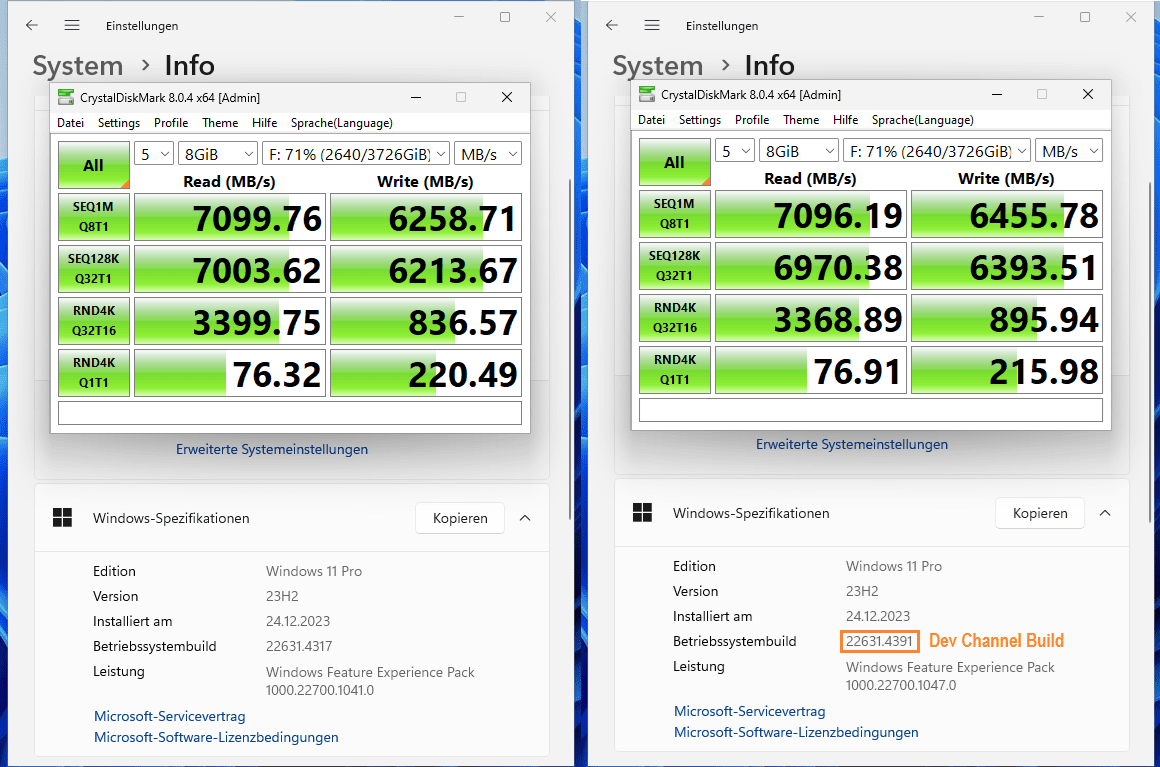The height and width of the screenshot is (767, 1160).
Task: Click 215.98 RND4K Q1T1 write result on right
Action: pos(1007,369)
